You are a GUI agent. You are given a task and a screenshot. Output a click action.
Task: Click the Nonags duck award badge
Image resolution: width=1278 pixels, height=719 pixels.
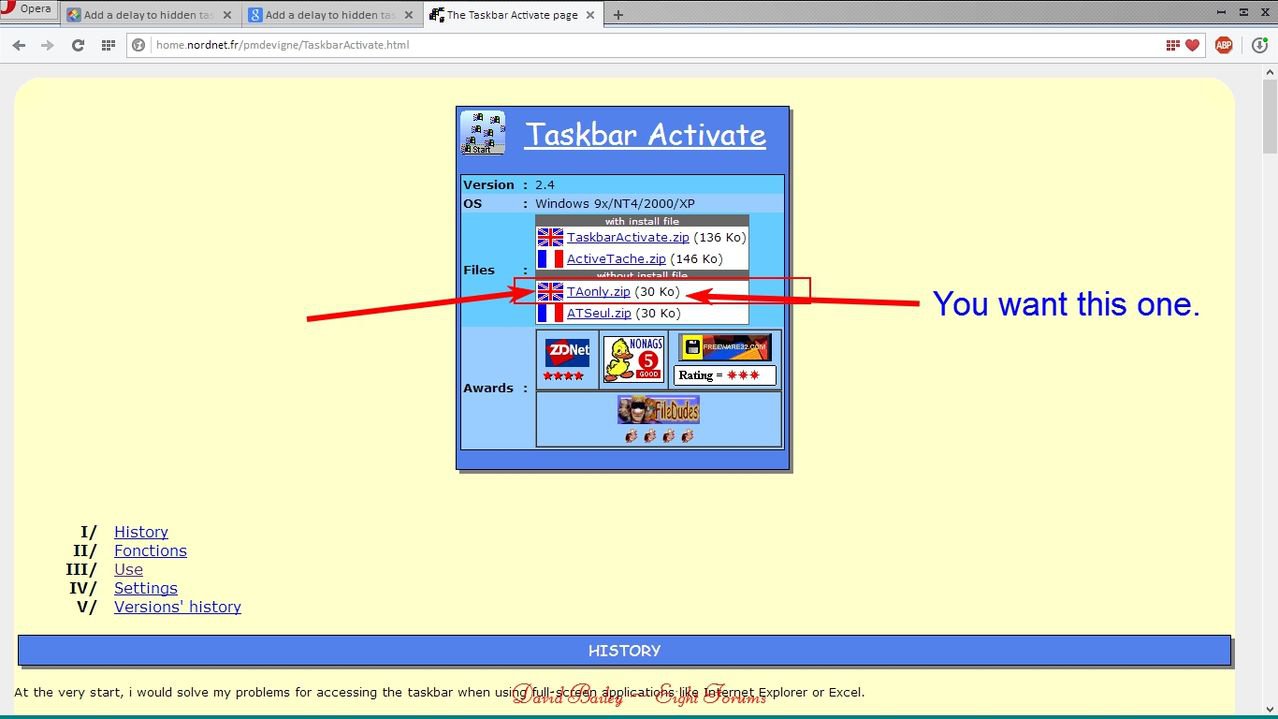(x=634, y=359)
